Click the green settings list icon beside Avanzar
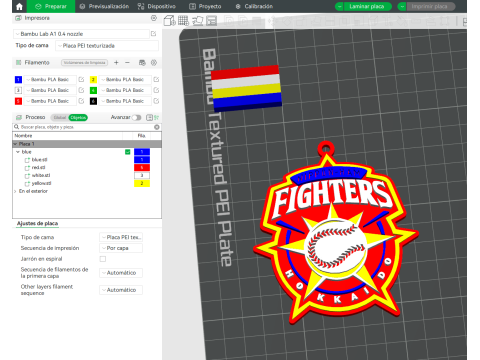The width and height of the screenshot is (480, 360). [156, 117]
